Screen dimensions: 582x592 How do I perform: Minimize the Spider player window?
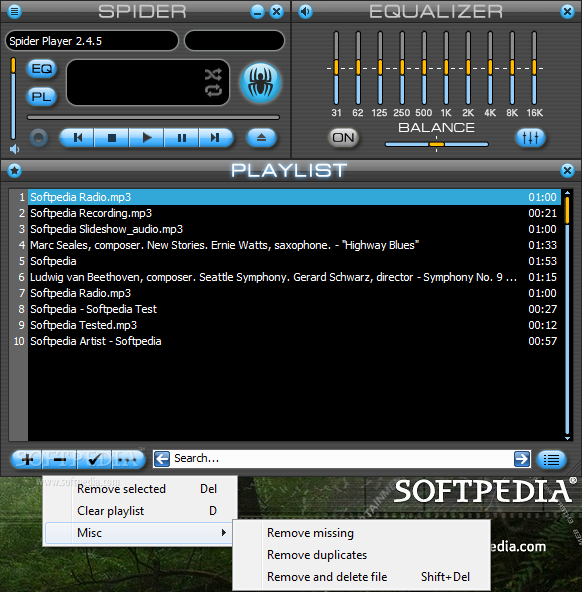258,11
